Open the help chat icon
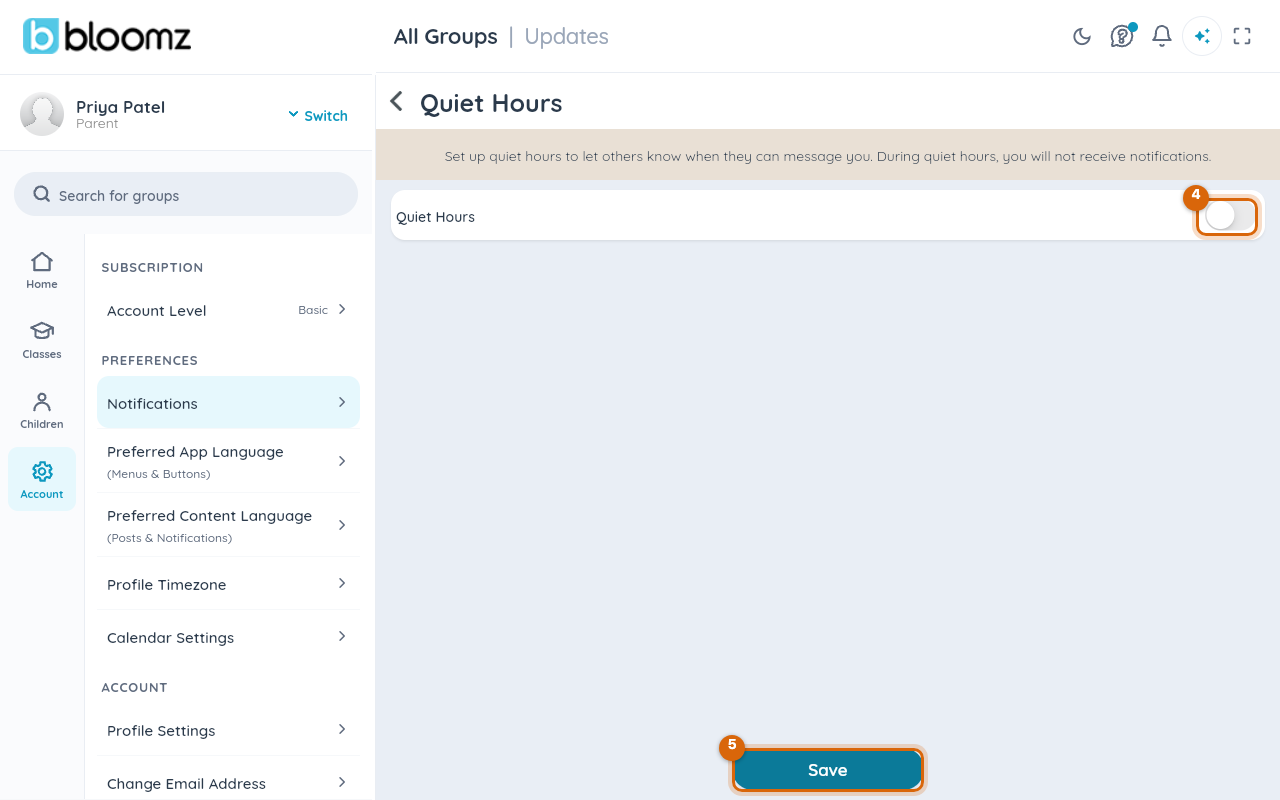The height and width of the screenshot is (800, 1280). pos(1122,36)
